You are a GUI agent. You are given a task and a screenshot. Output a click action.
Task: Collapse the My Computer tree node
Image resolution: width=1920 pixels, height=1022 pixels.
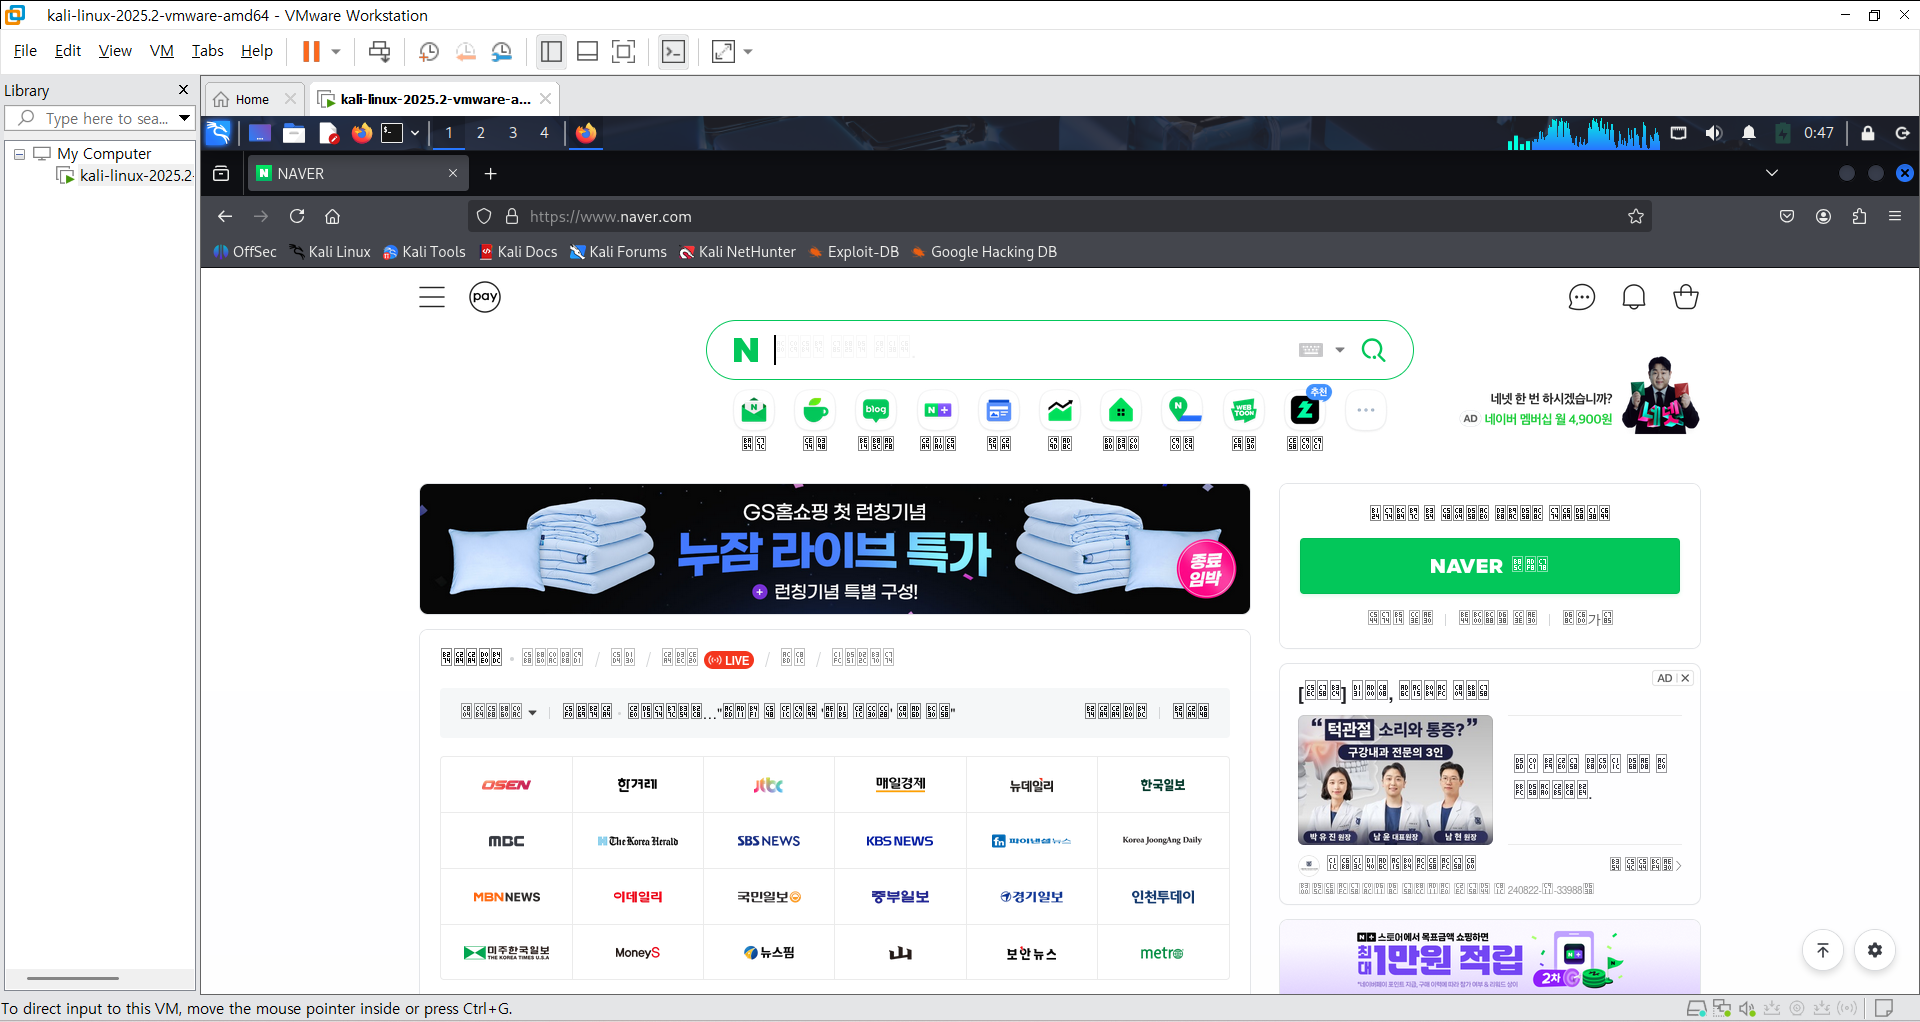19,154
